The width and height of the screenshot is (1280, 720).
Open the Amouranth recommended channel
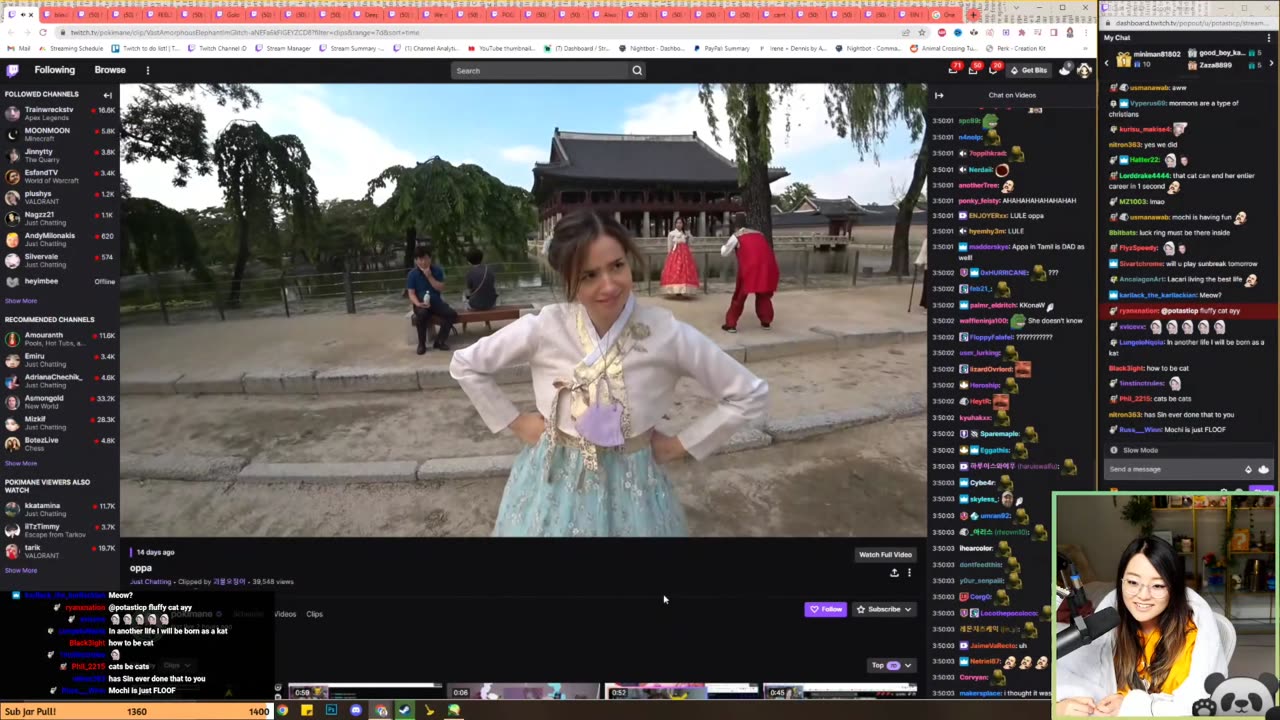[x=58, y=339]
